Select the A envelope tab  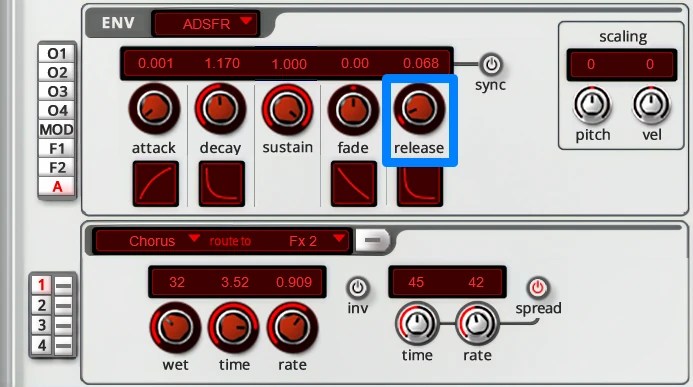[x=57, y=187]
